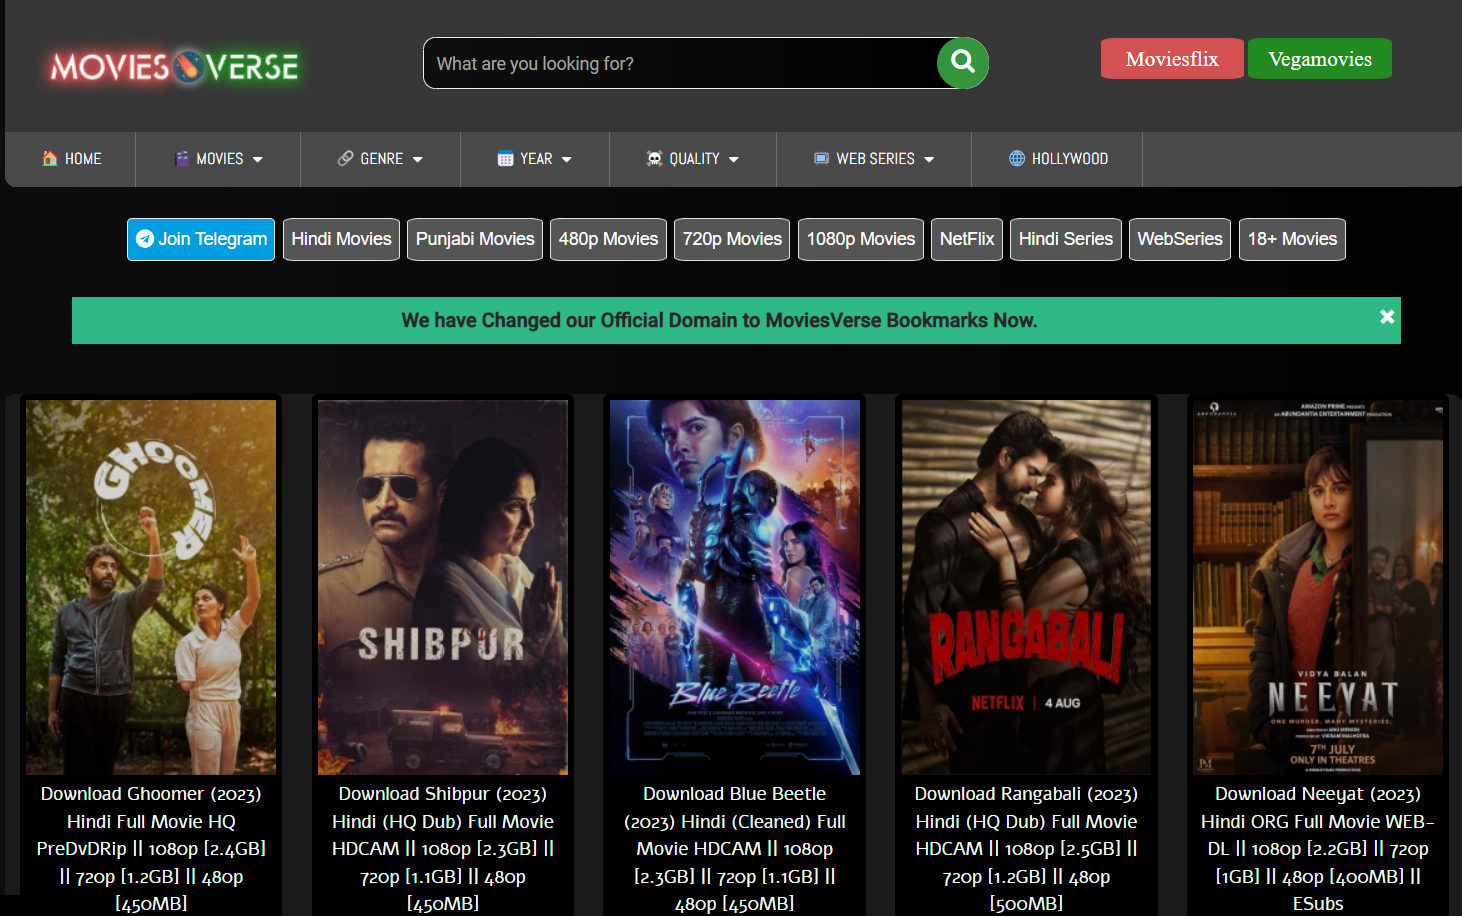Expand the MOVIES dropdown arrow

click(x=258, y=160)
